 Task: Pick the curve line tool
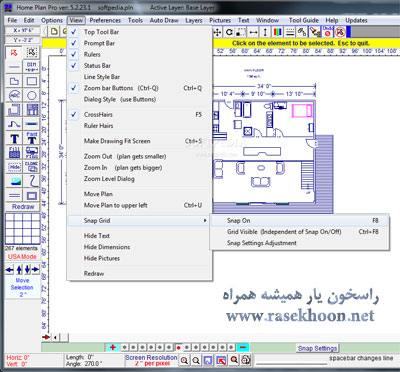tap(14, 124)
